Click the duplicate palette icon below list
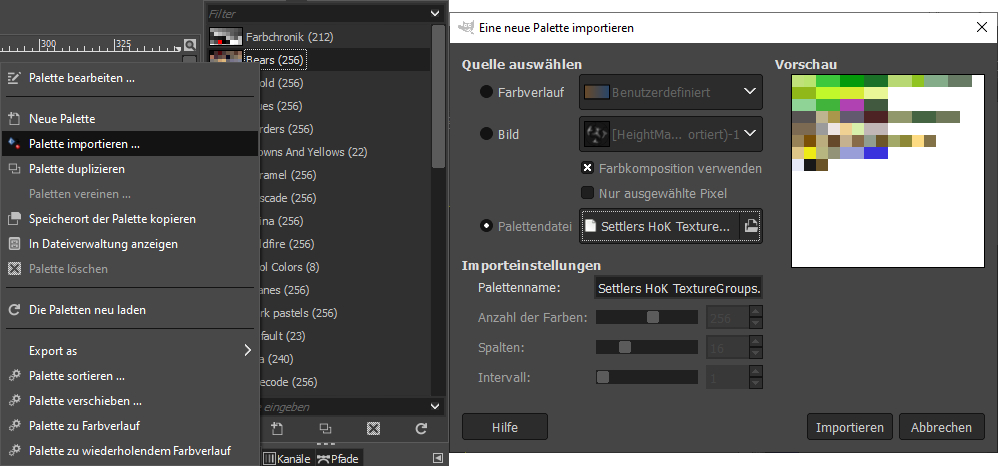The image size is (998, 466). (x=325, y=429)
